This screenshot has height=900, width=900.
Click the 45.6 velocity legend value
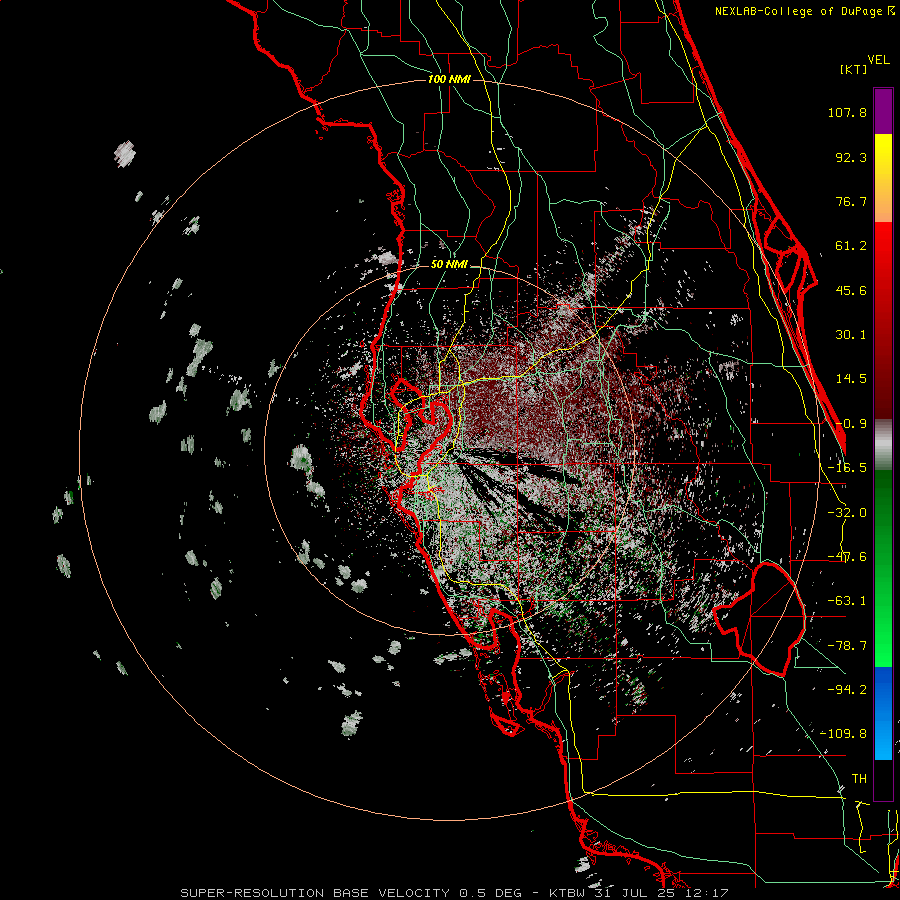(851, 290)
